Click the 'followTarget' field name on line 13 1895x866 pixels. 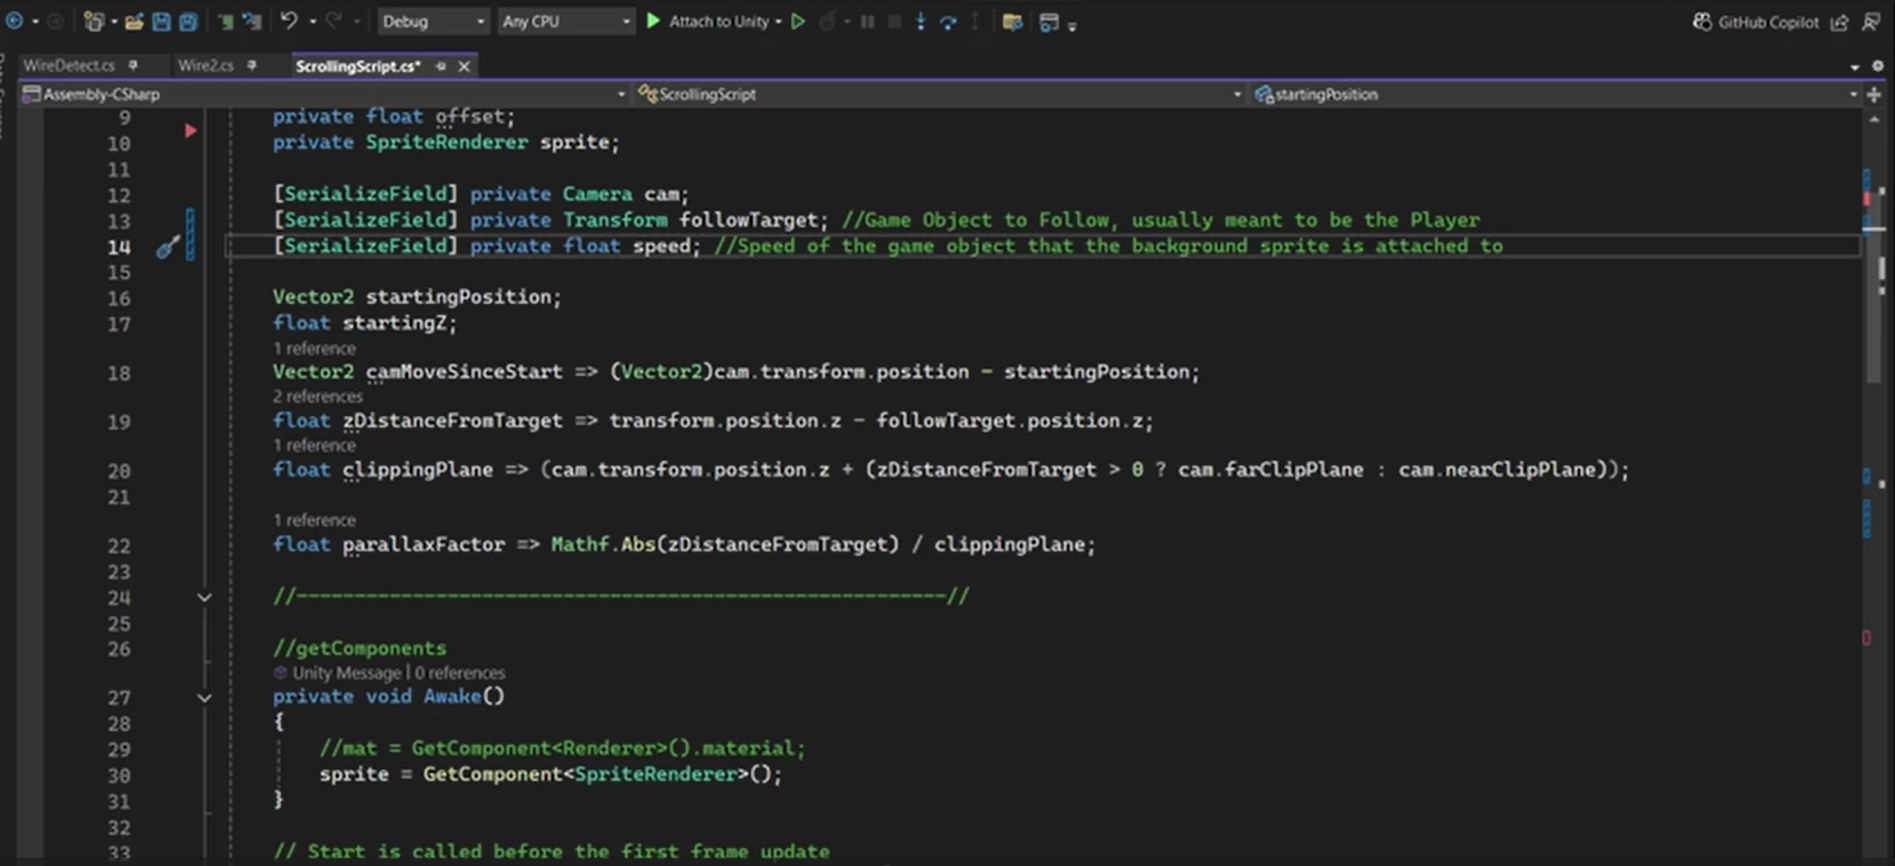749,220
